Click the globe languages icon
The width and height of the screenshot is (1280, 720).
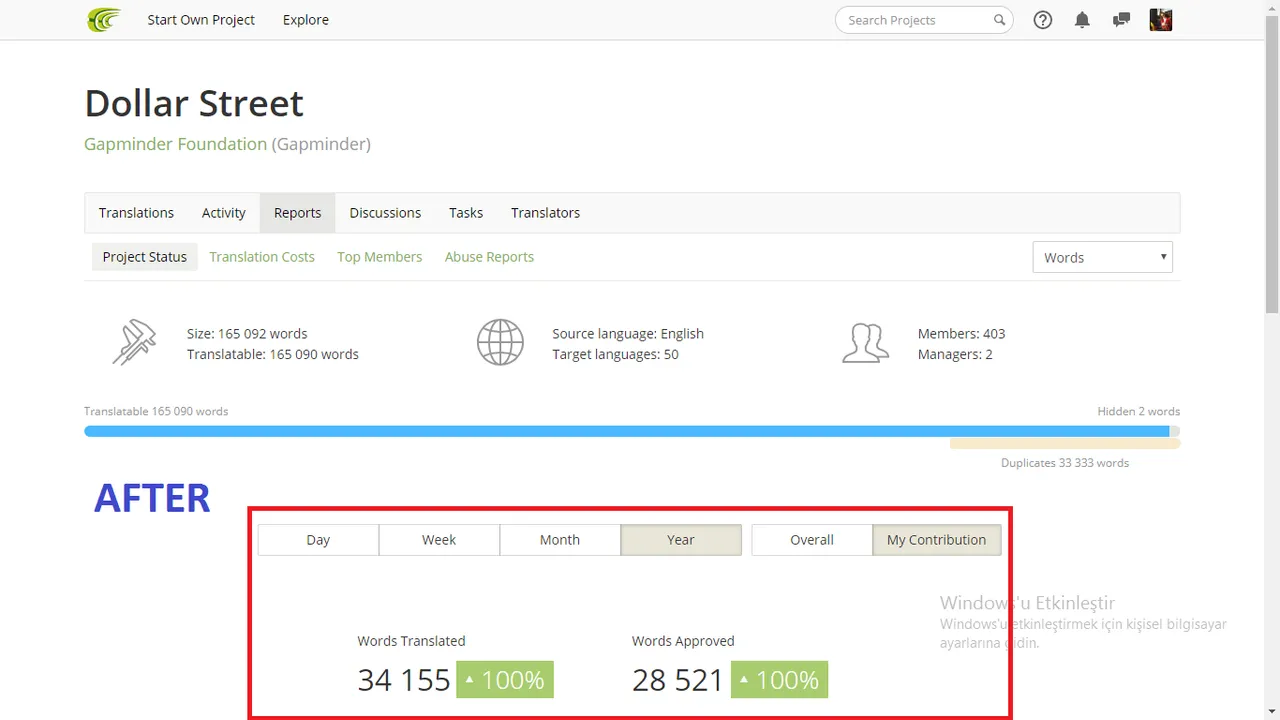click(500, 343)
